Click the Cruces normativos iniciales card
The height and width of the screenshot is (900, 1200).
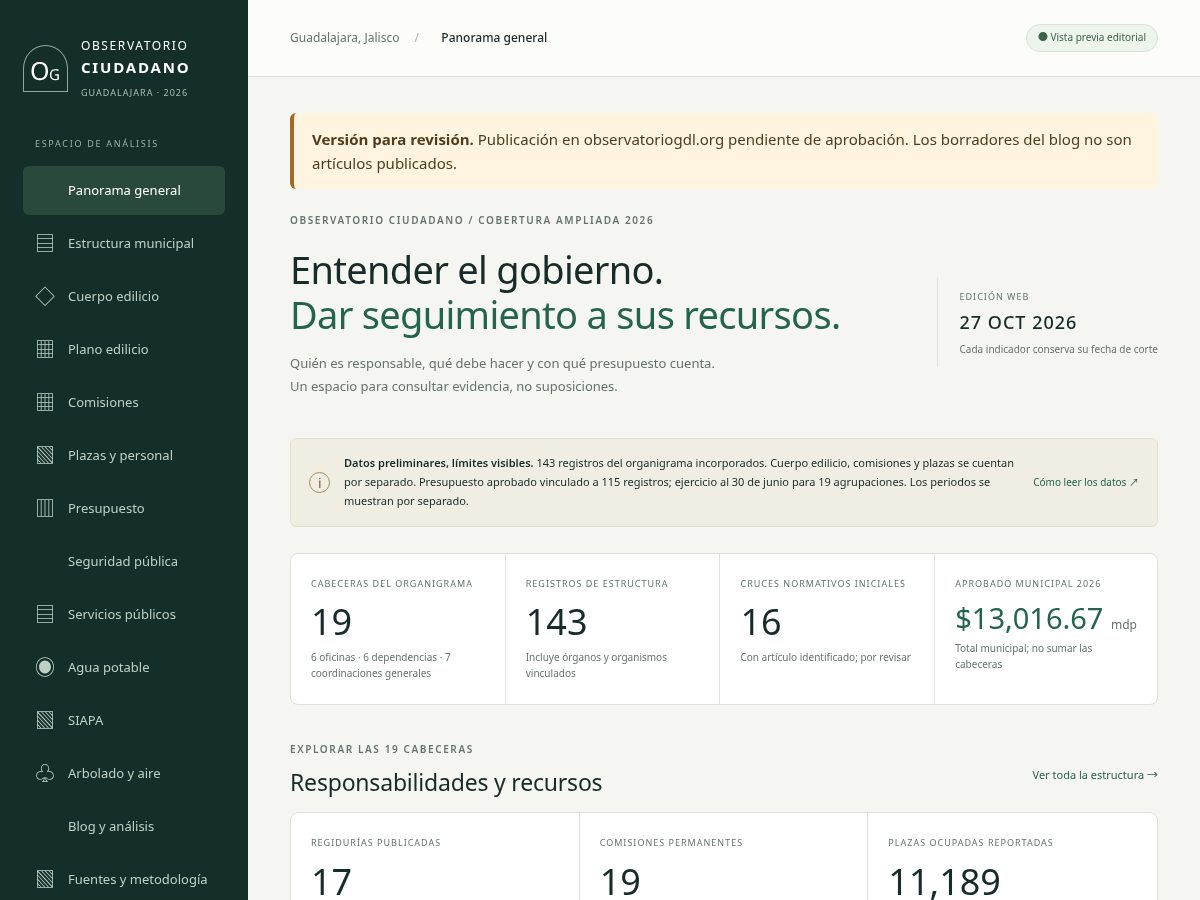point(827,629)
